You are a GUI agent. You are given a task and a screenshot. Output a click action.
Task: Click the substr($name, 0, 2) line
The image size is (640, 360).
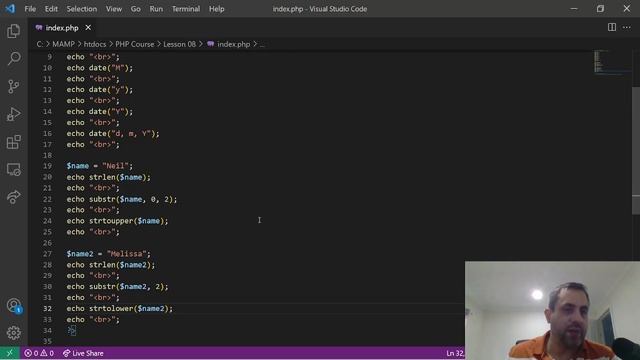tap(122, 199)
